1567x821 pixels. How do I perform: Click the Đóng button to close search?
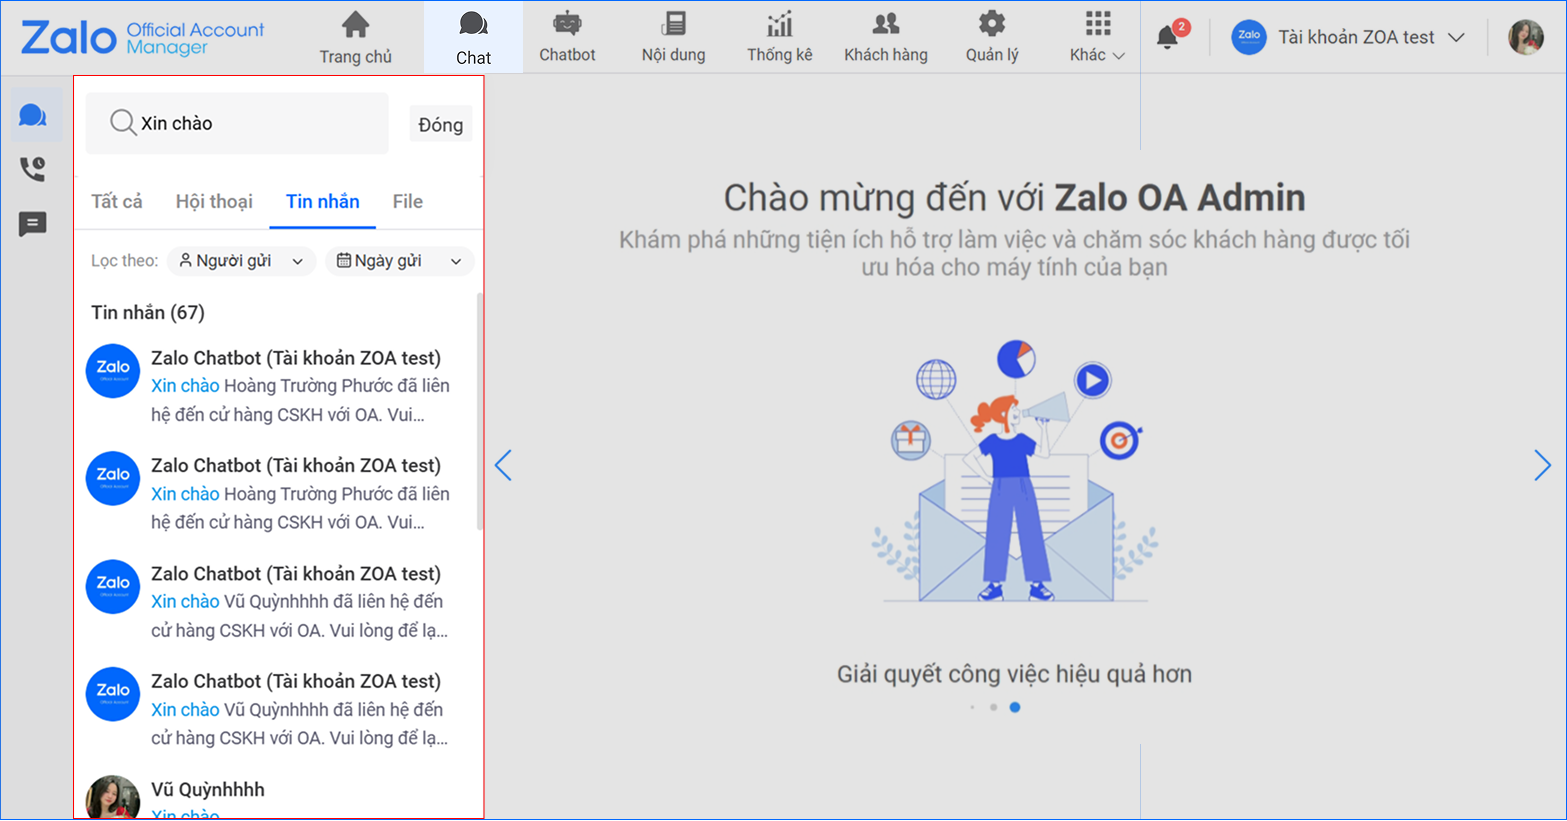click(440, 125)
